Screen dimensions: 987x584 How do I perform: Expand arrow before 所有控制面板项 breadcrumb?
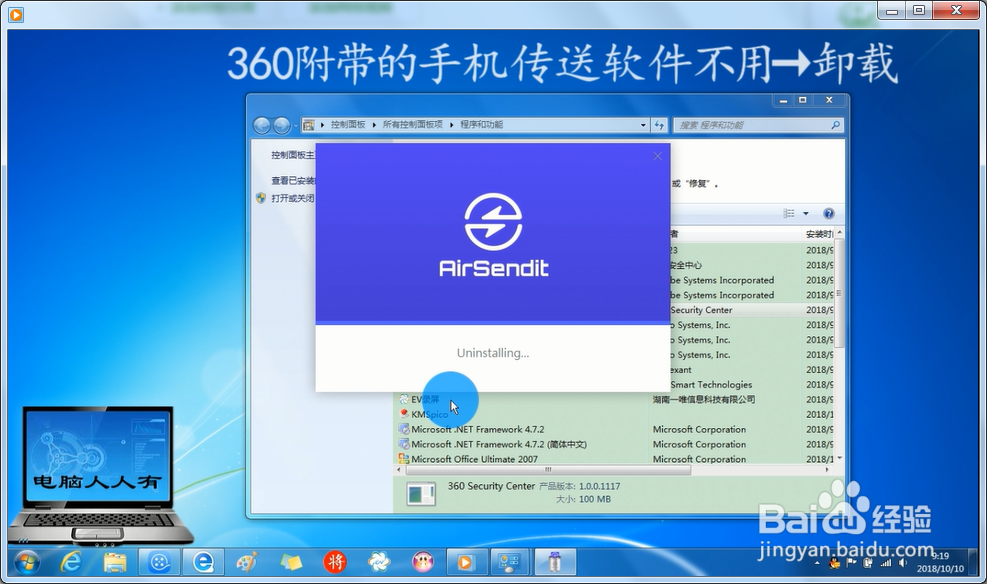(x=374, y=125)
